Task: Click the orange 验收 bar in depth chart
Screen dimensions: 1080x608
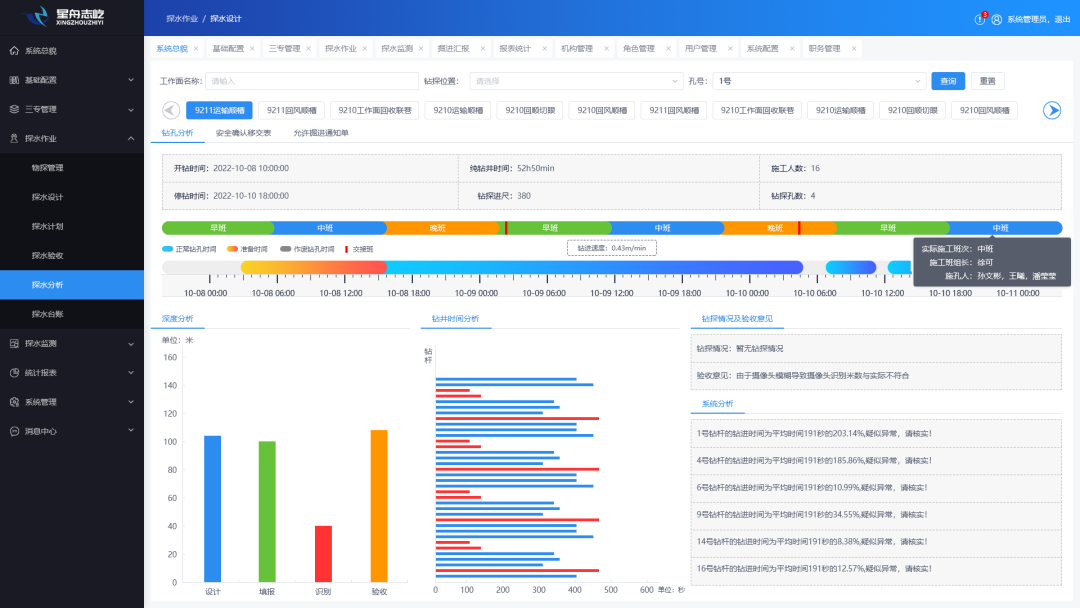Action: (x=380, y=506)
